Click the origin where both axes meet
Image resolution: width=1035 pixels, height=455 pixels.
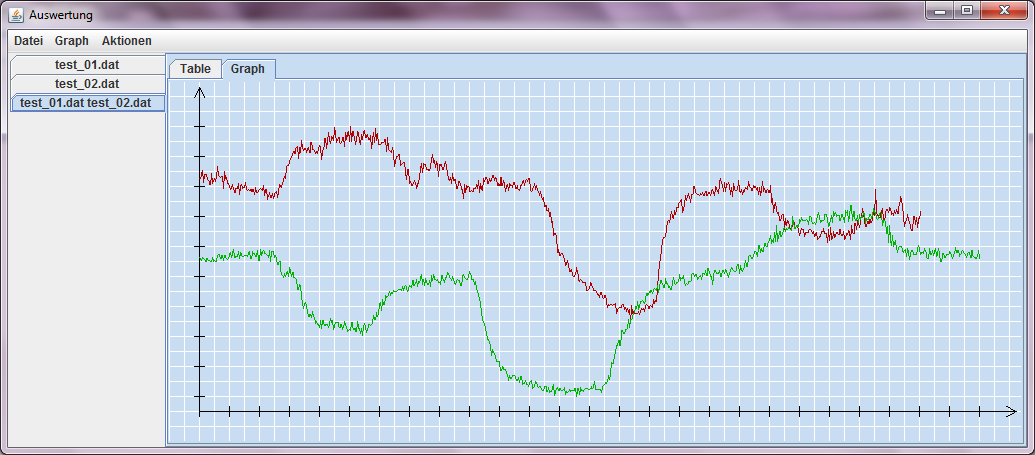point(200,411)
